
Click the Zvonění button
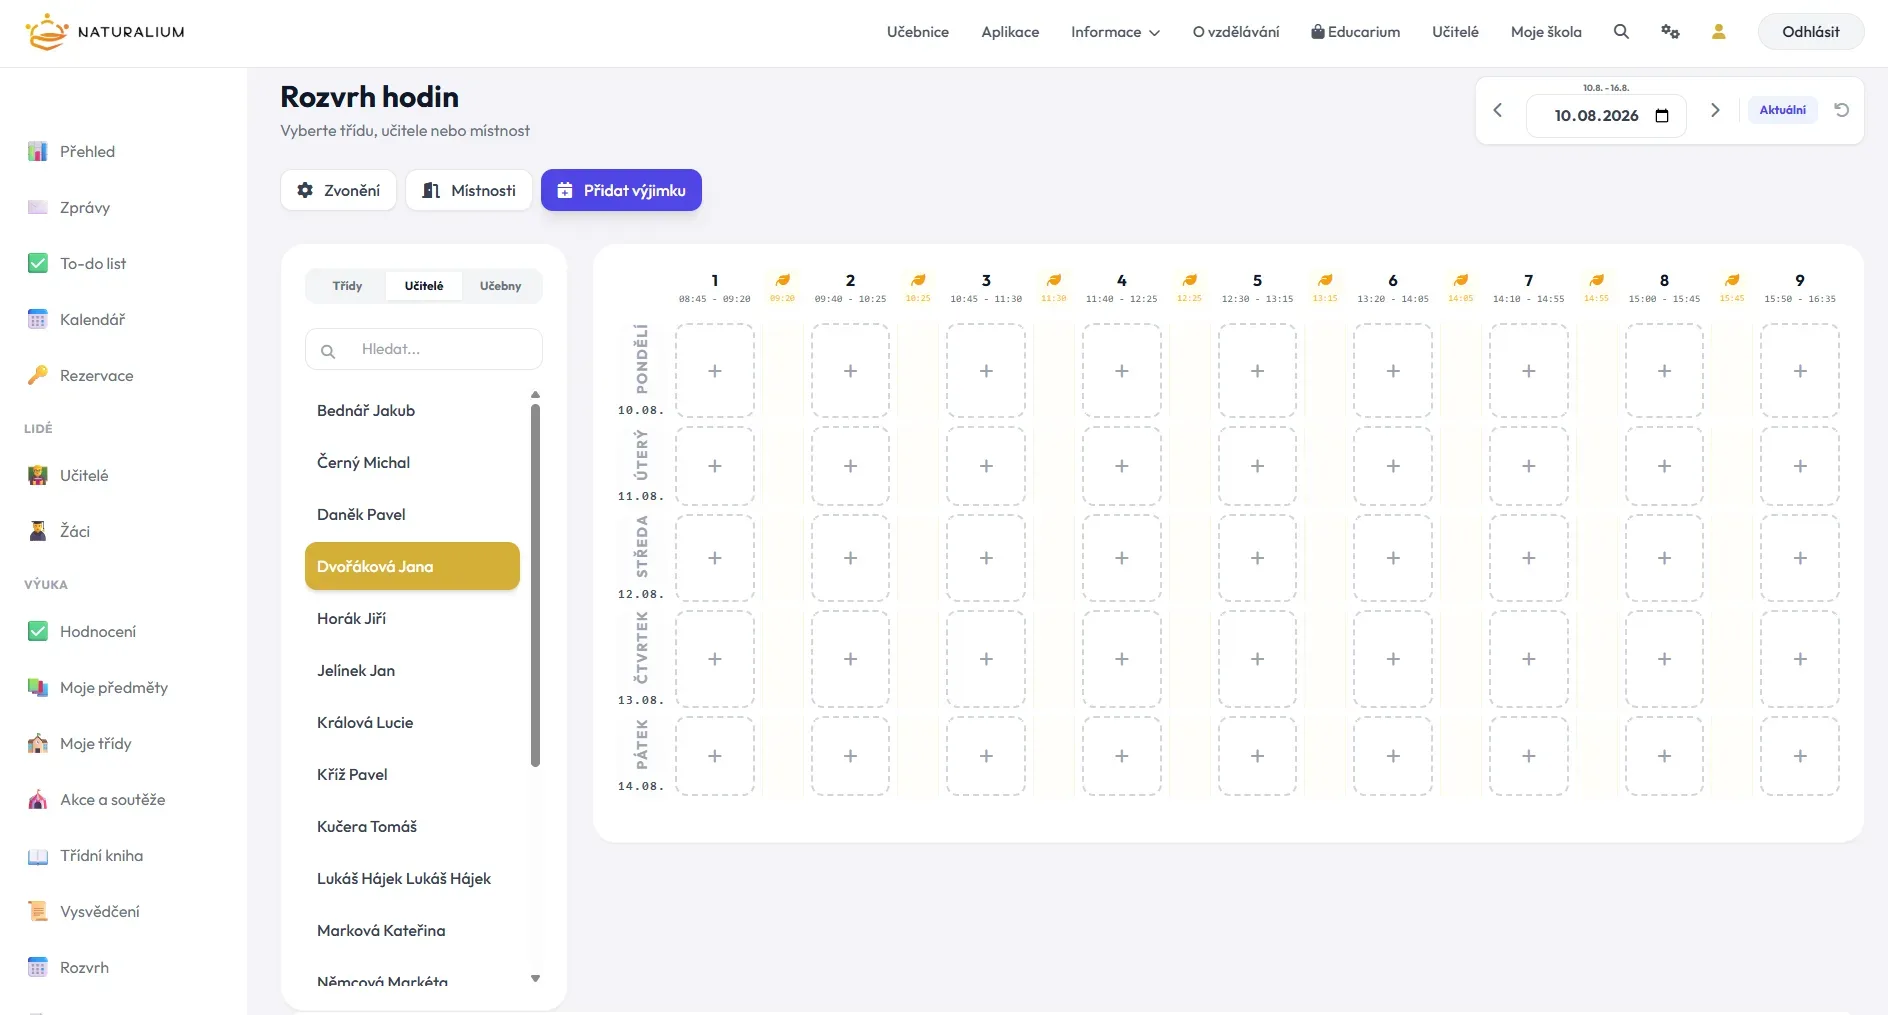point(339,190)
